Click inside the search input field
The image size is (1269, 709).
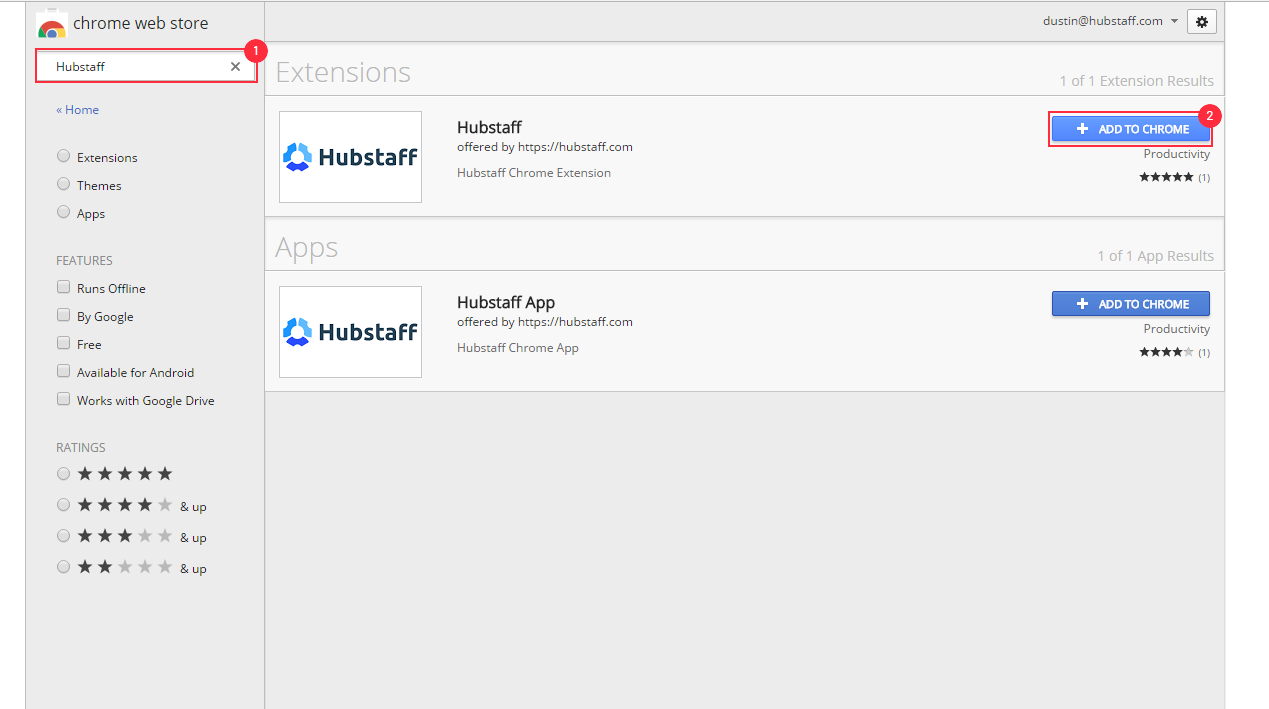(x=140, y=64)
